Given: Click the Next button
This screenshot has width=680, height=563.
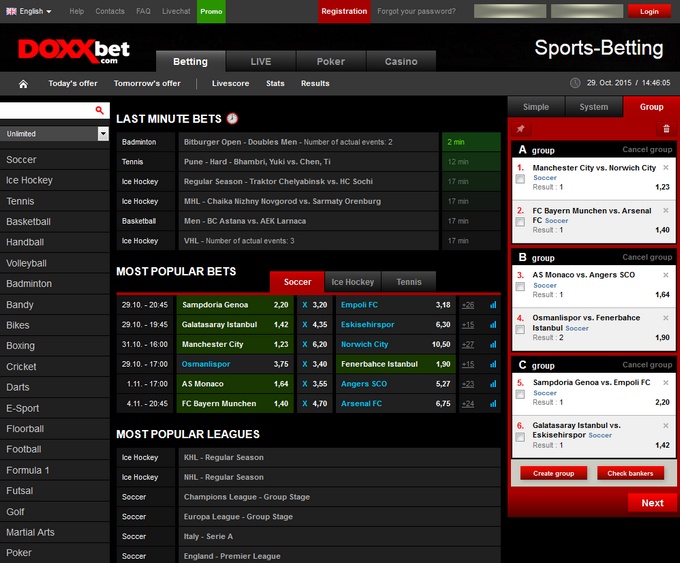Looking at the screenshot, I should 652,503.
